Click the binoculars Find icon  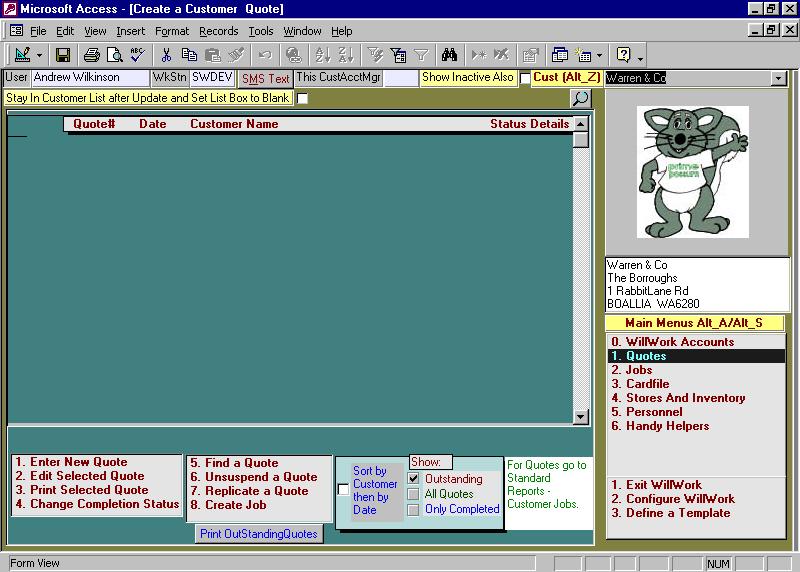point(450,55)
